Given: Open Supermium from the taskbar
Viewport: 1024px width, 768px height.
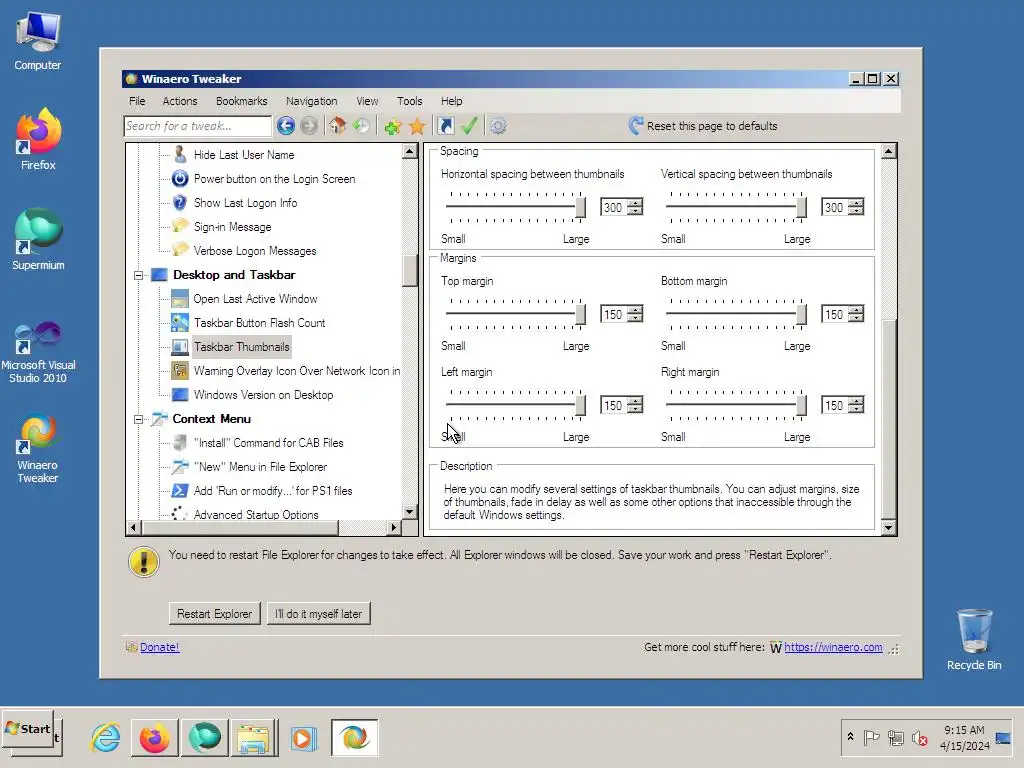Looking at the screenshot, I should click(204, 738).
